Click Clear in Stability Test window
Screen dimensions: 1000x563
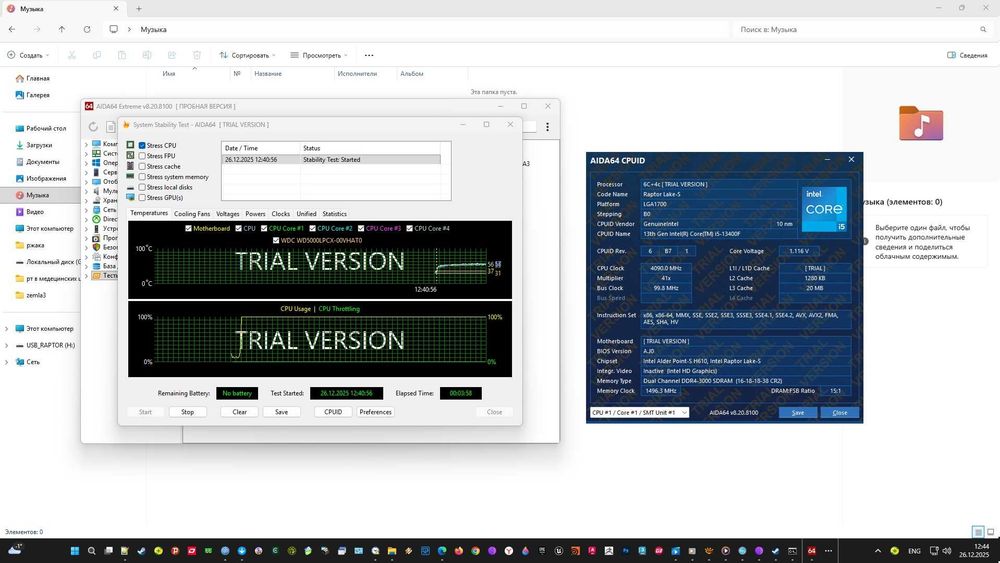(x=240, y=412)
